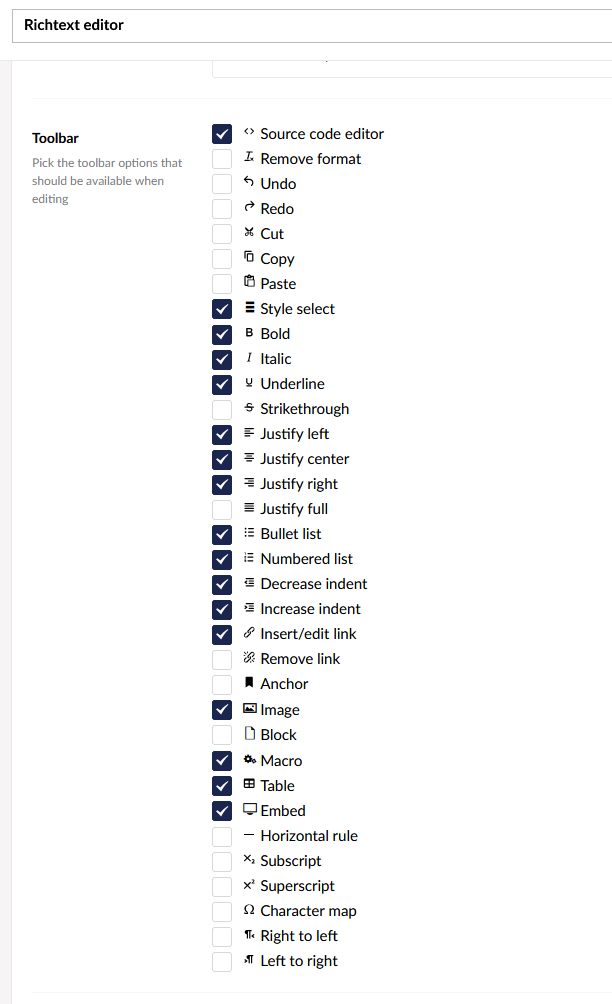Click the Table grid icon
612x1004 pixels.
coord(249,784)
